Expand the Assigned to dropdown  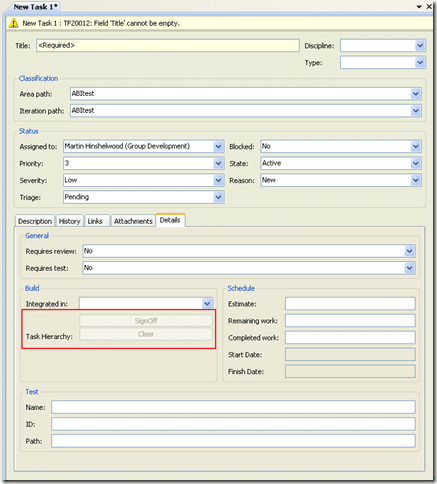coord(218,146)
